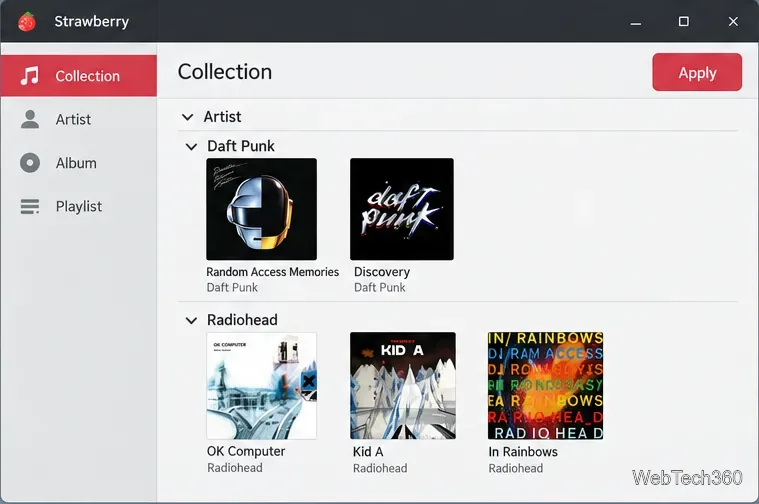This screenshot has width=759, height=504.
Task: Open the Collection sidebar item
Action: [x=78, y=76]
